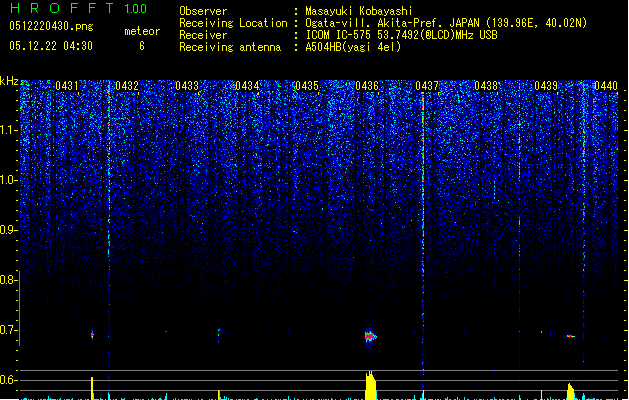629x400 pixels.
Task: Click the Ogata-vill. Akita-Pref. JAPAN location text
Action: [446, 23]
